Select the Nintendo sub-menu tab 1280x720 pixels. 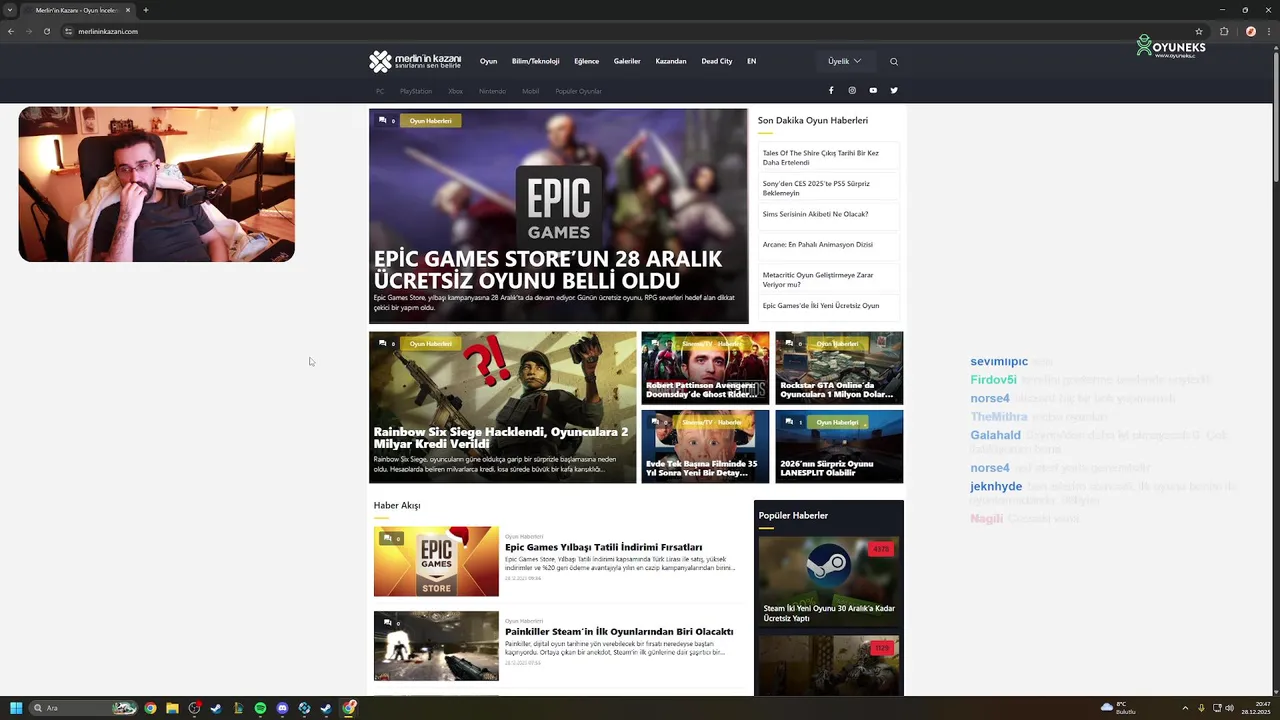click(492, 91)
